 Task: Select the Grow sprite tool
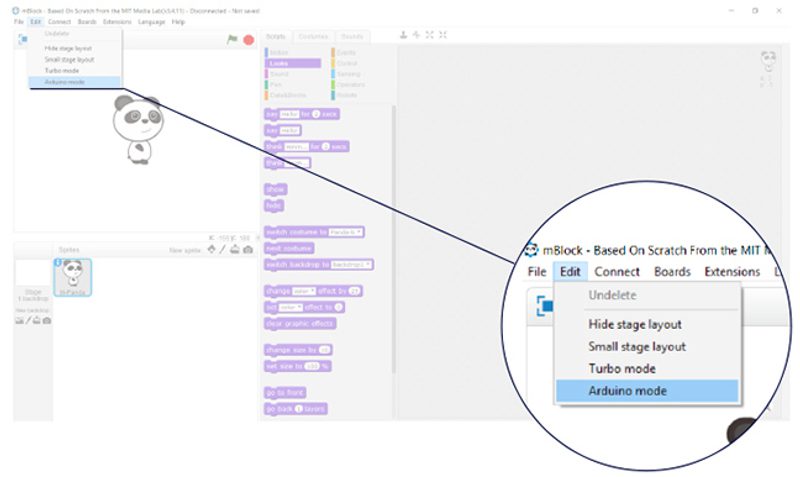coord(430,35)
